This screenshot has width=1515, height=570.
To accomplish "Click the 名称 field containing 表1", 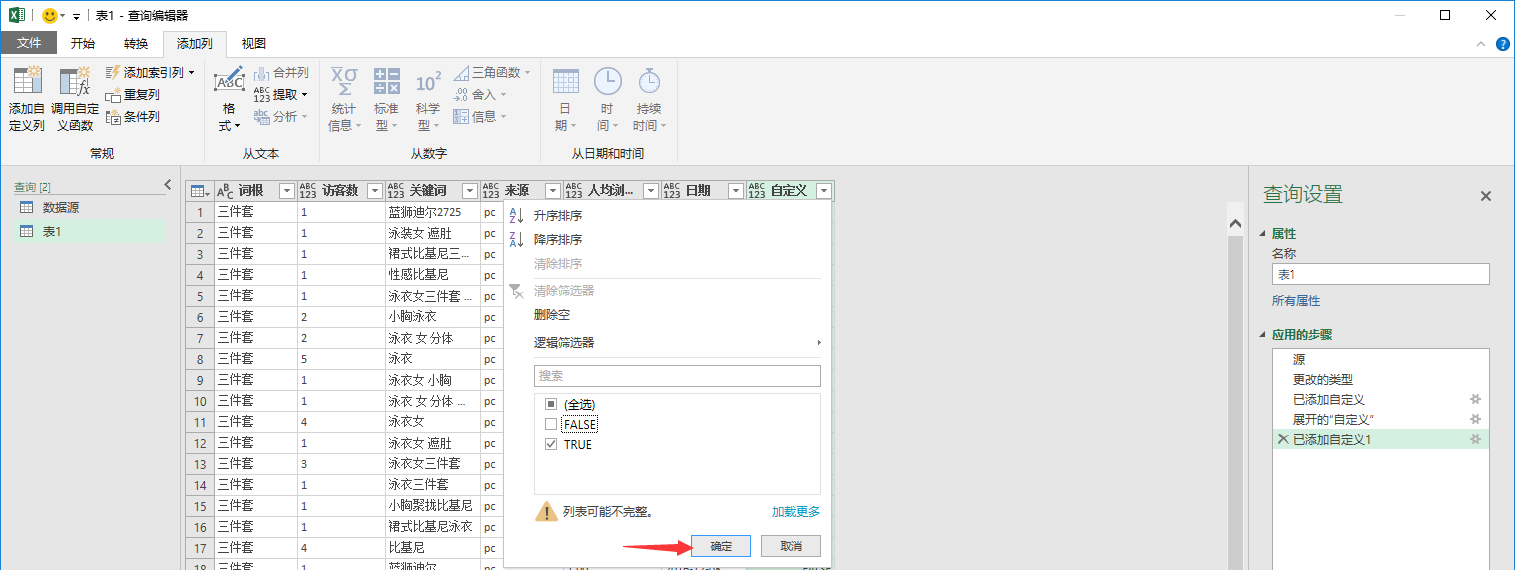I will (x=1381, y=274).
